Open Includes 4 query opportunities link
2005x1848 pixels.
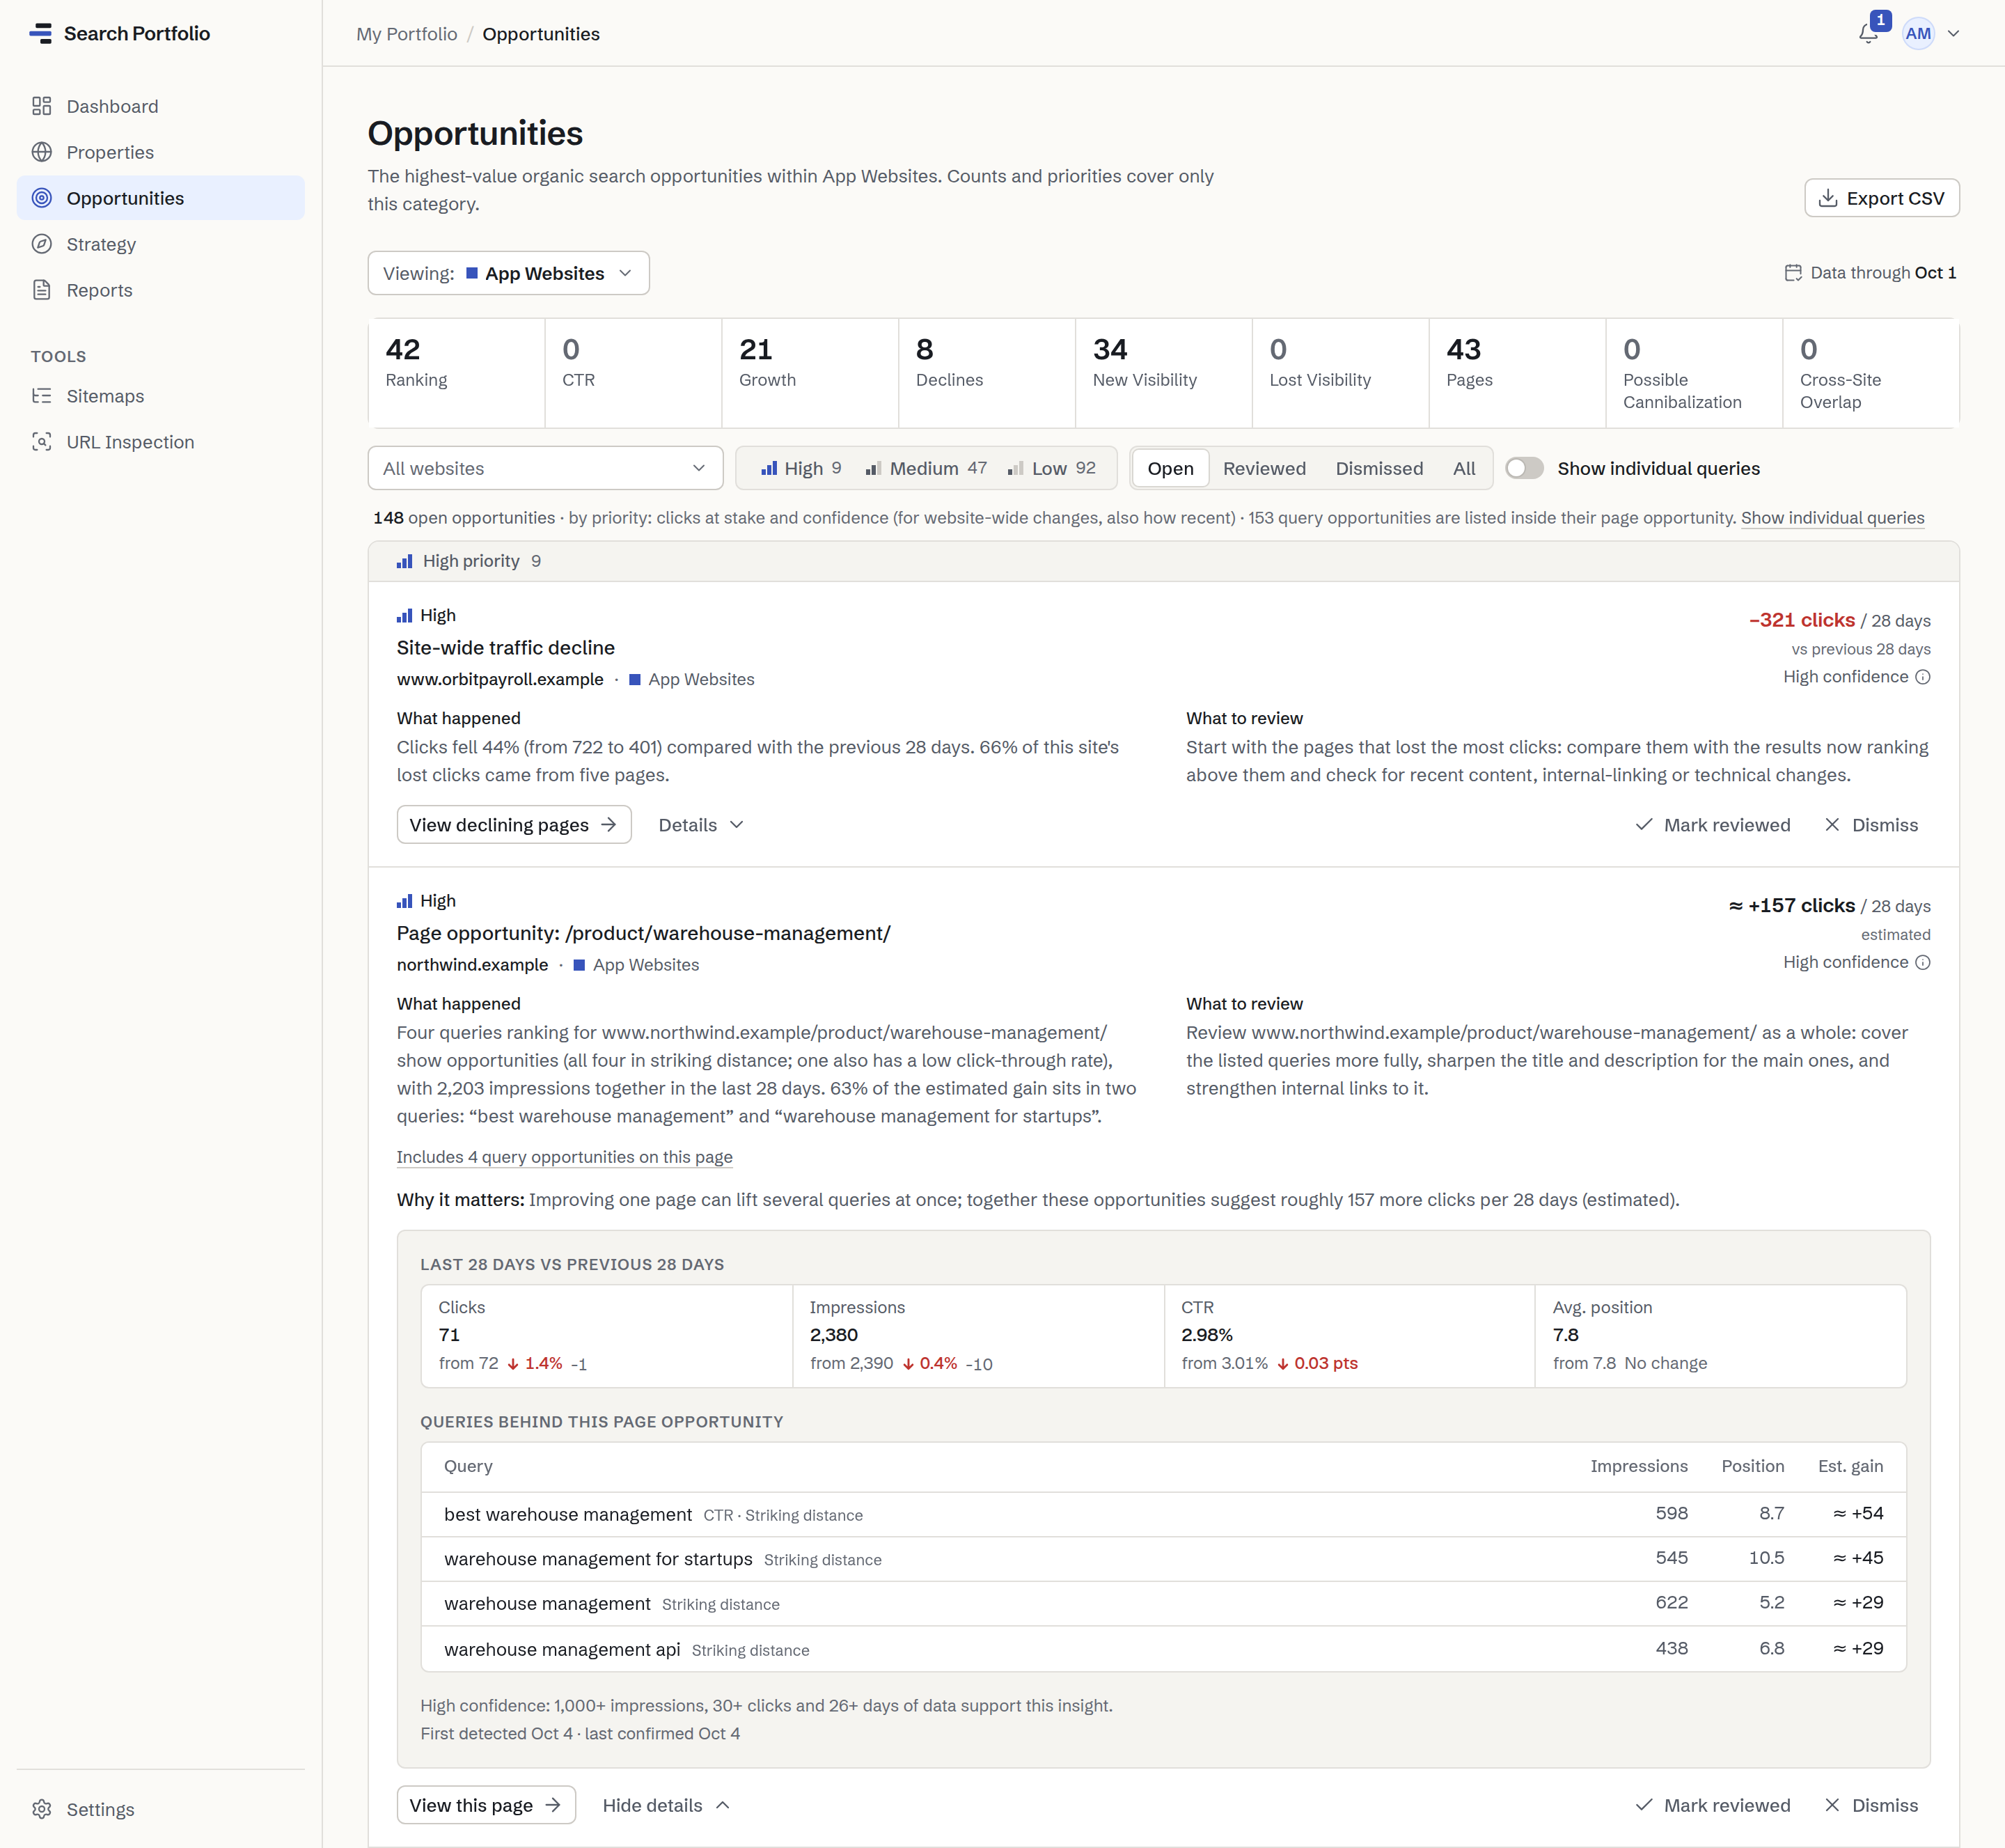[564, 1157]
